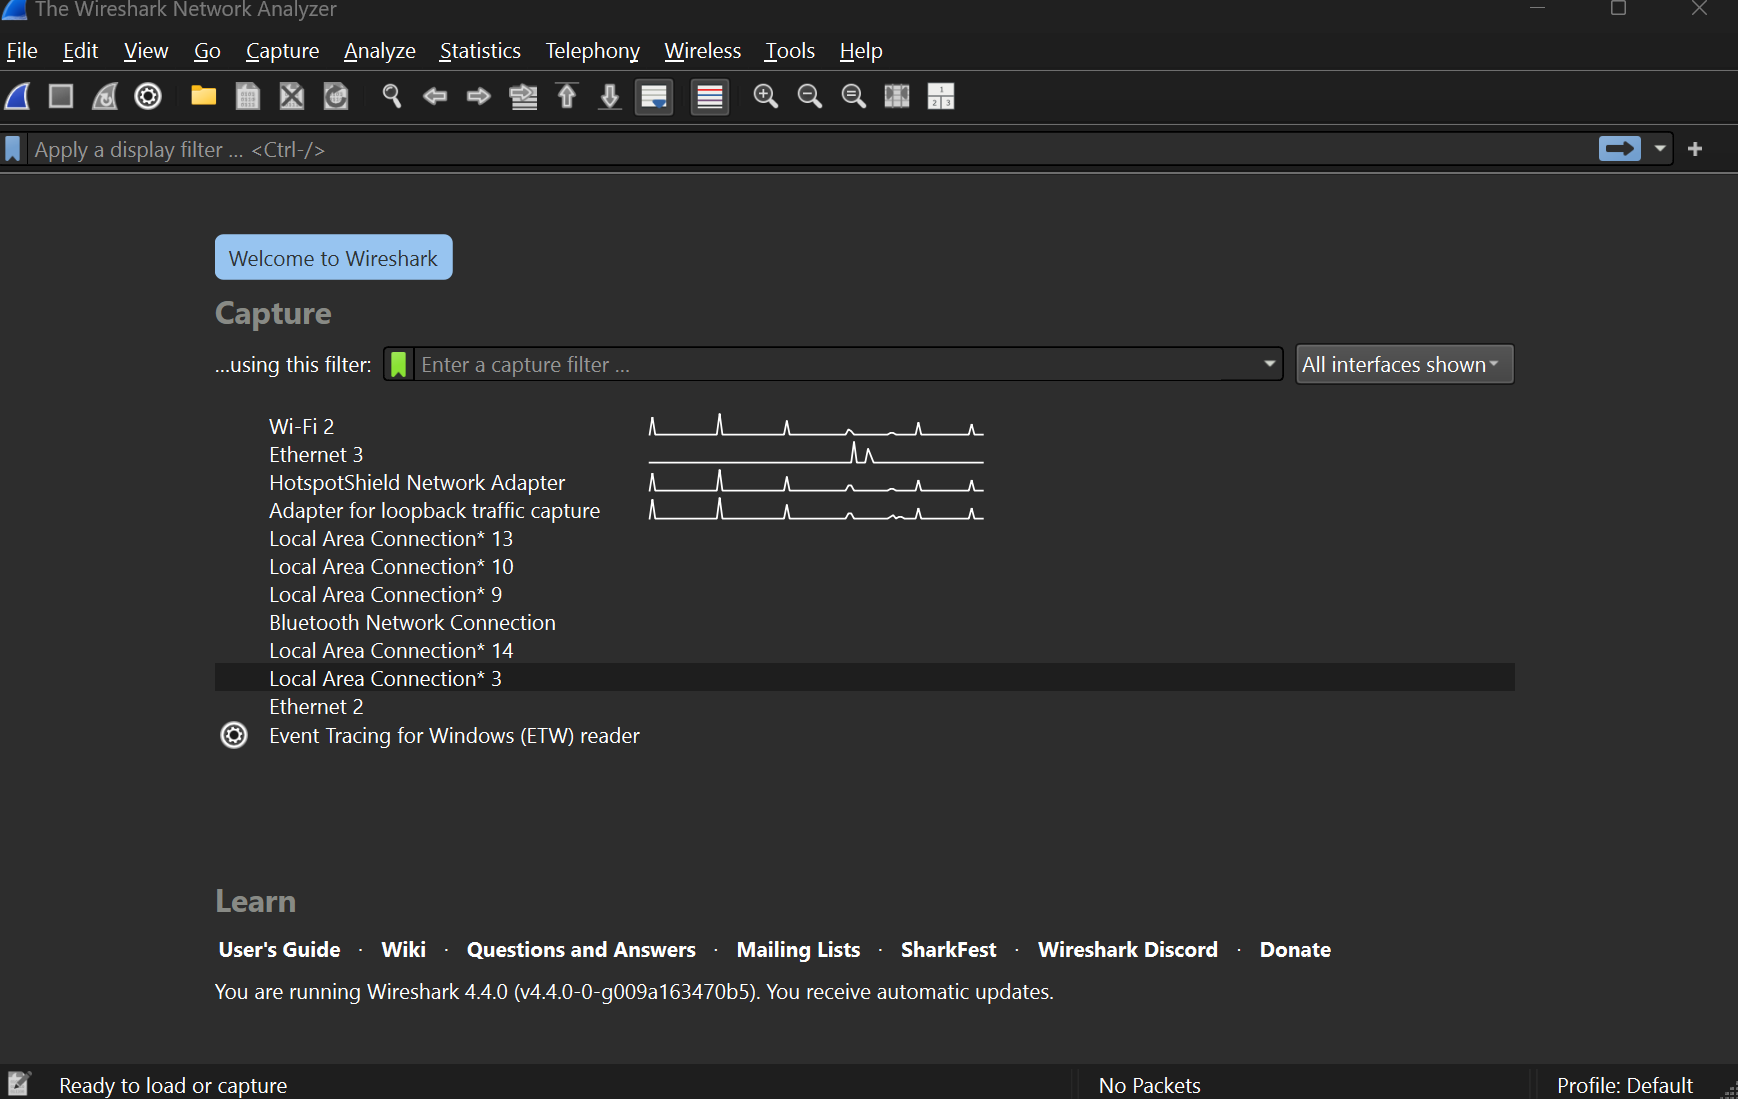Click the Go to specified packet icon
This screenshot has width=1738, height=1099.
coord(523,96)
